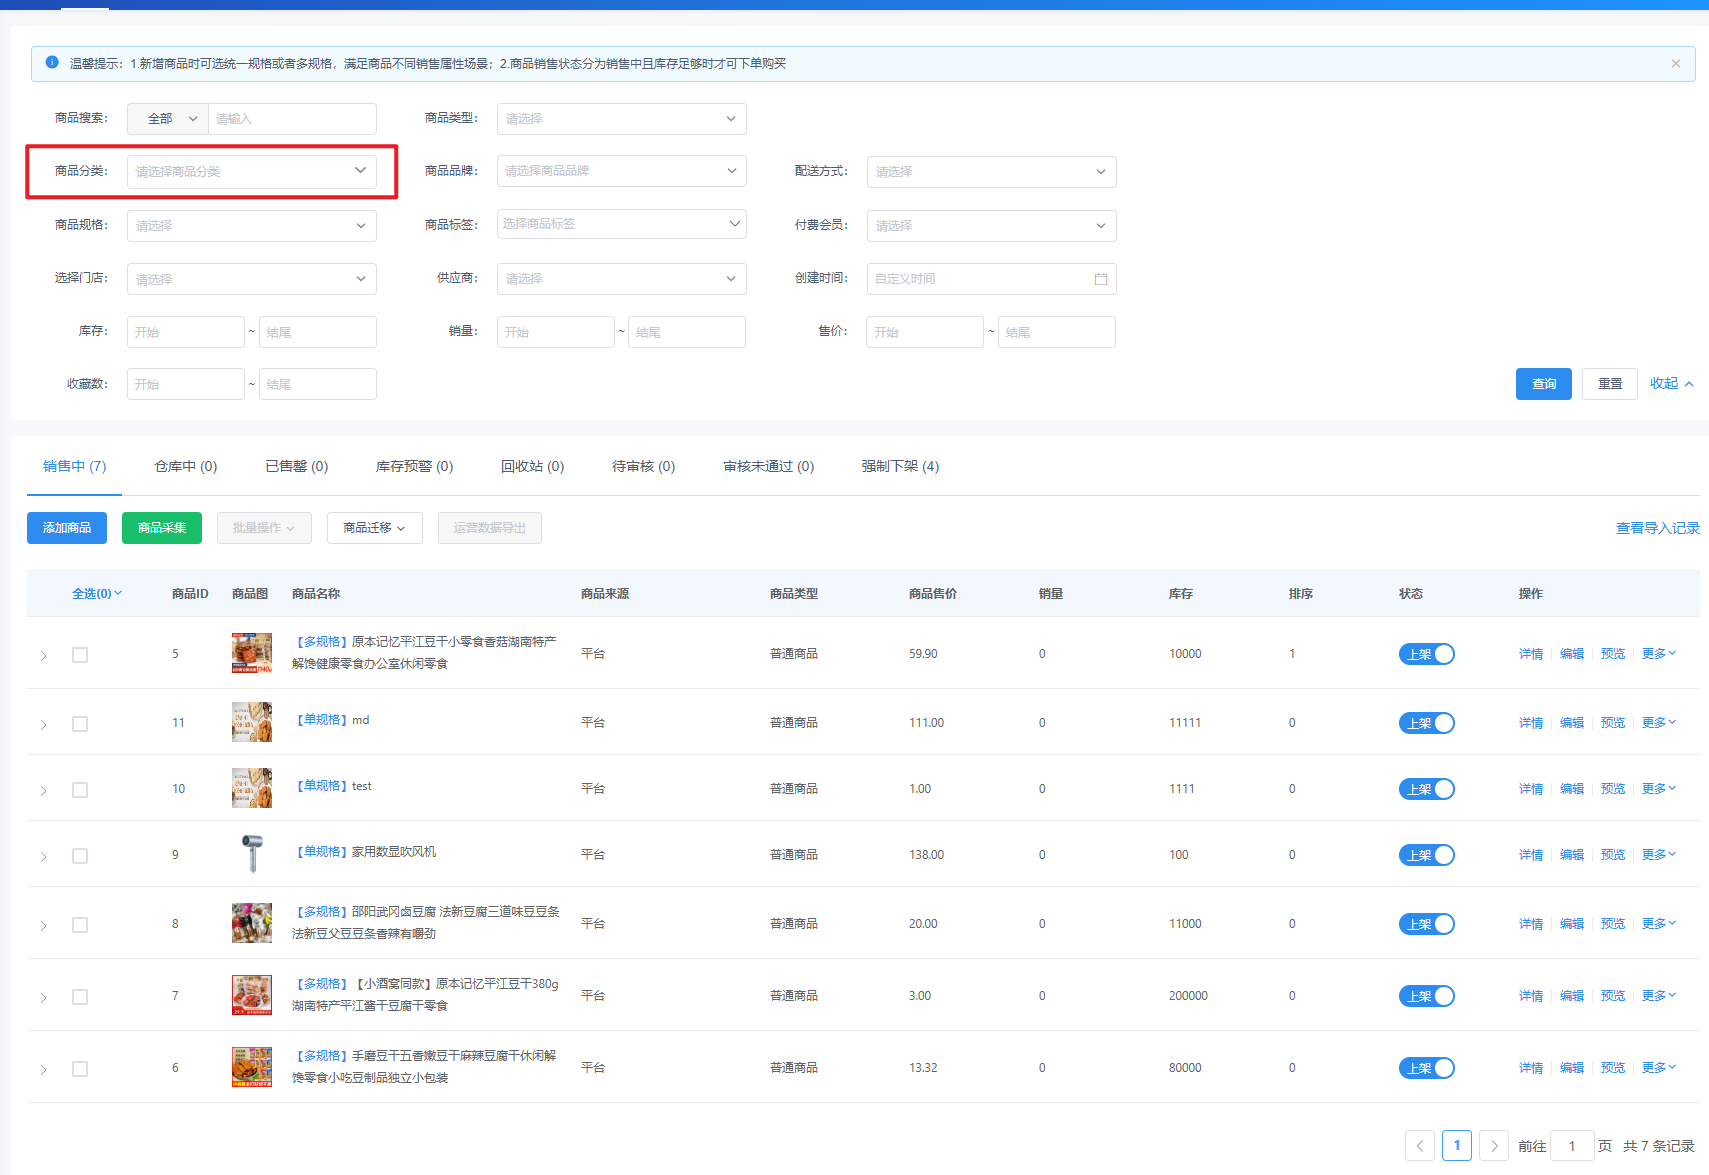Click next page arrow in pagination

tap(1493, 1146)
